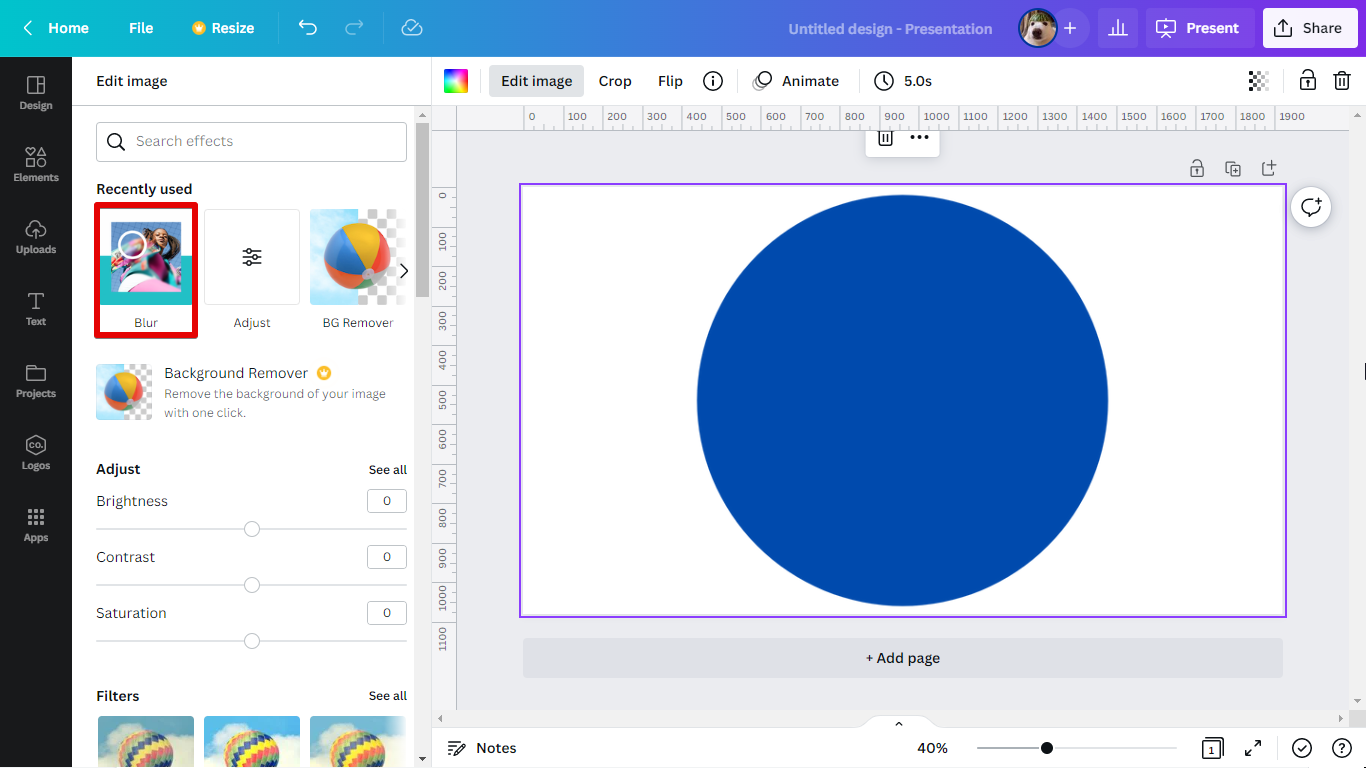The image size is (1366, 768).
Task: Open the Apps panel
Action: pyautogui.click(x=35, y=523)
